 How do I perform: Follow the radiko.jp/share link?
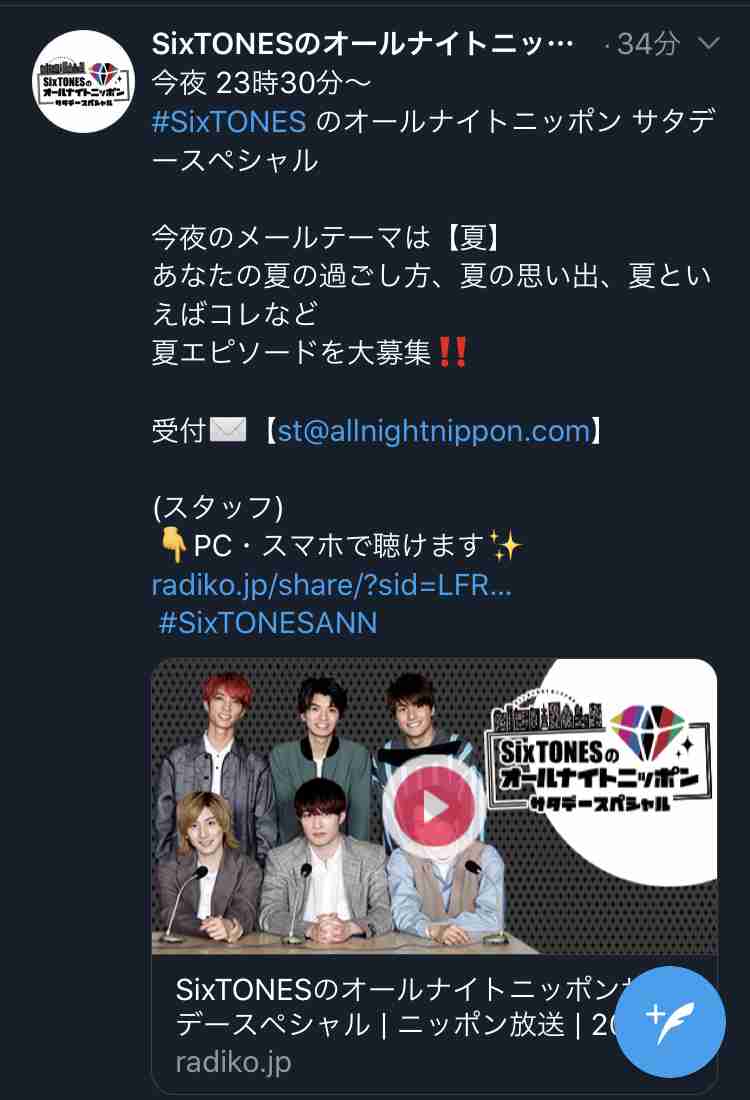[332, 584]
